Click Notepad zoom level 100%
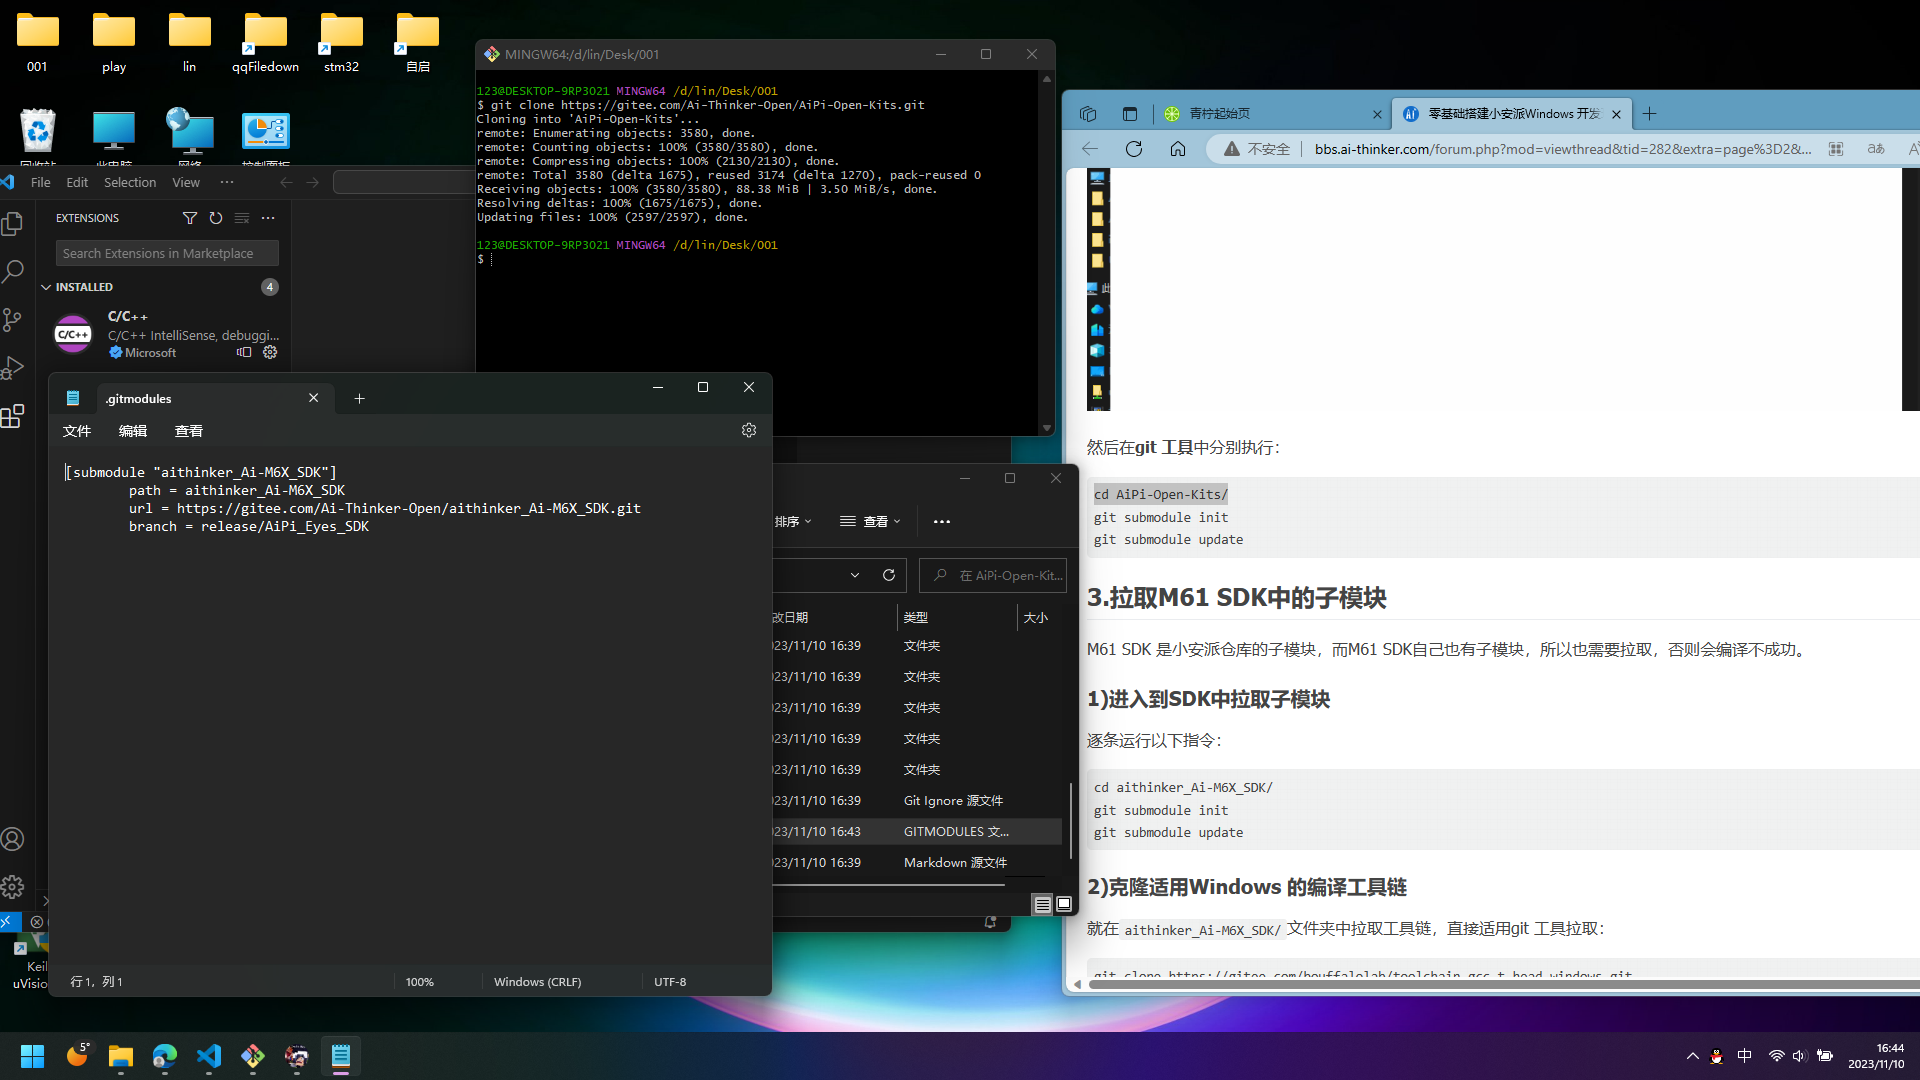Screen dimensions: 1920x1080 (x=420, y=982)
